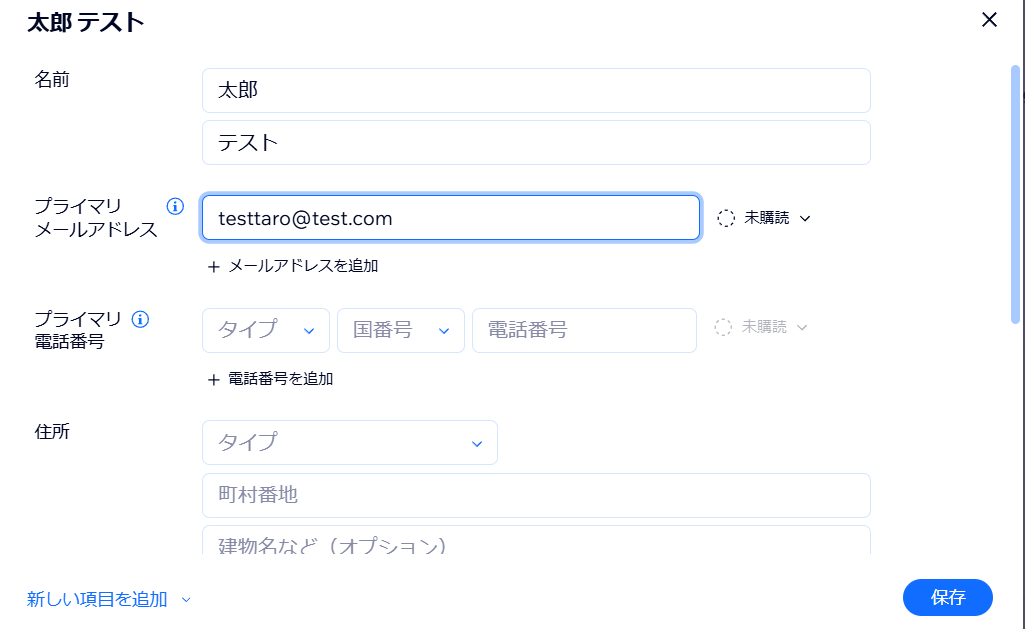Click the メールアドレスを追加 link

(303, 267)
